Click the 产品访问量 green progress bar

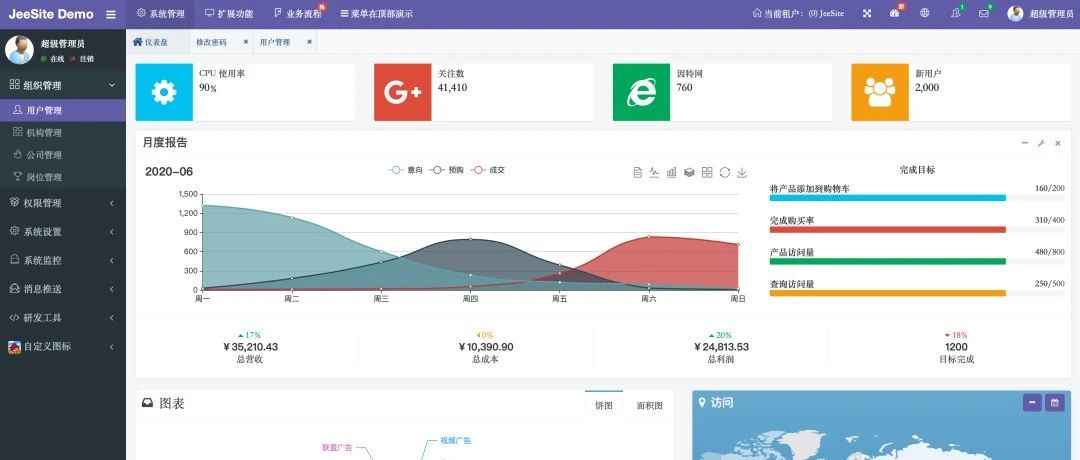point(887,261)
